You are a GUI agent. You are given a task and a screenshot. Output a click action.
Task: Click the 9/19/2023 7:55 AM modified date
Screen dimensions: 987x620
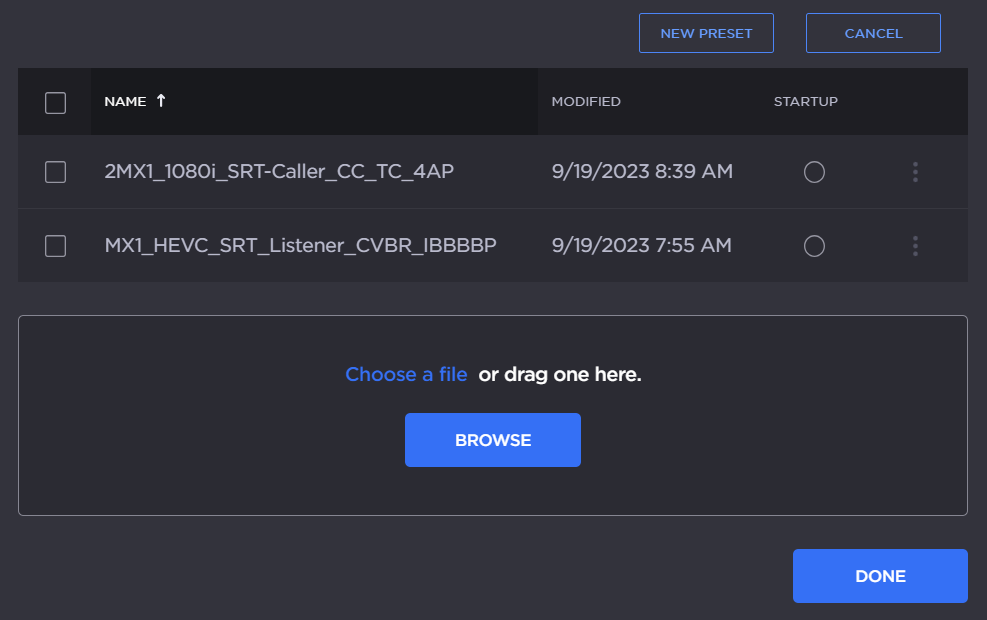641,246
